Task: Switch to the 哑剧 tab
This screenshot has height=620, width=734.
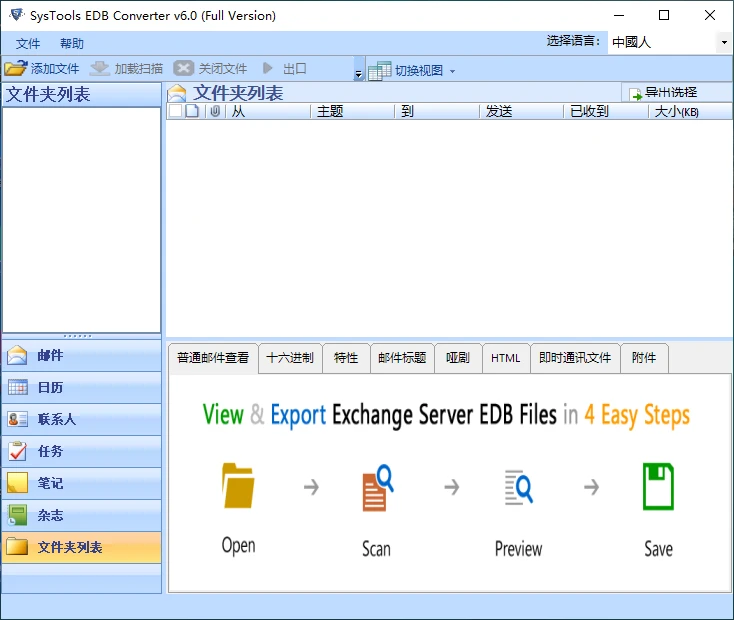Action: click(x=458, y=358)
